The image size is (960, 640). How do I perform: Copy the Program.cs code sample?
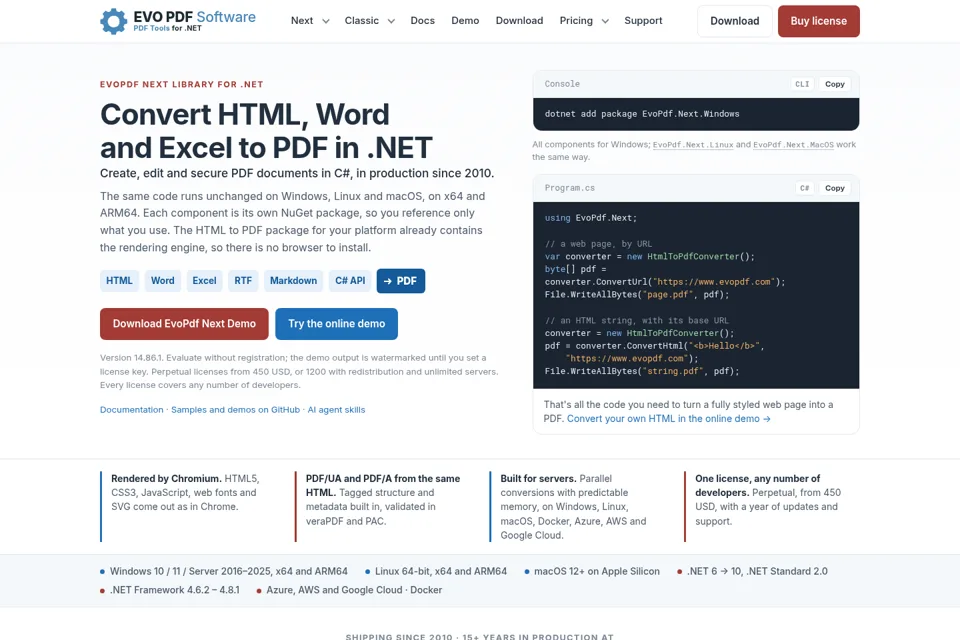834,188
